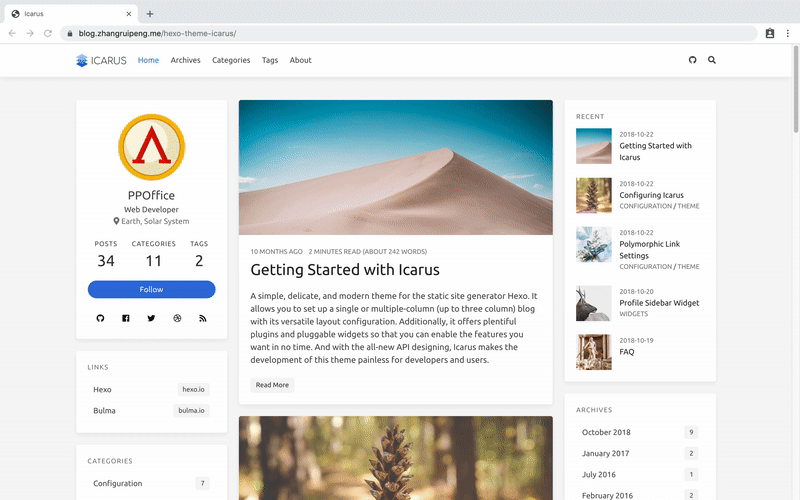Select the Icarus browser tab
The width and height of the screenshot is (800, 500).
click(x=71, y=14)
